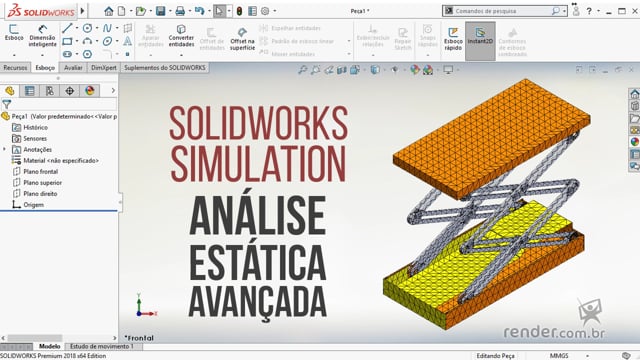Open Esboço rápido tool
The image size is (640, 360).
click(x=453, y=39)
